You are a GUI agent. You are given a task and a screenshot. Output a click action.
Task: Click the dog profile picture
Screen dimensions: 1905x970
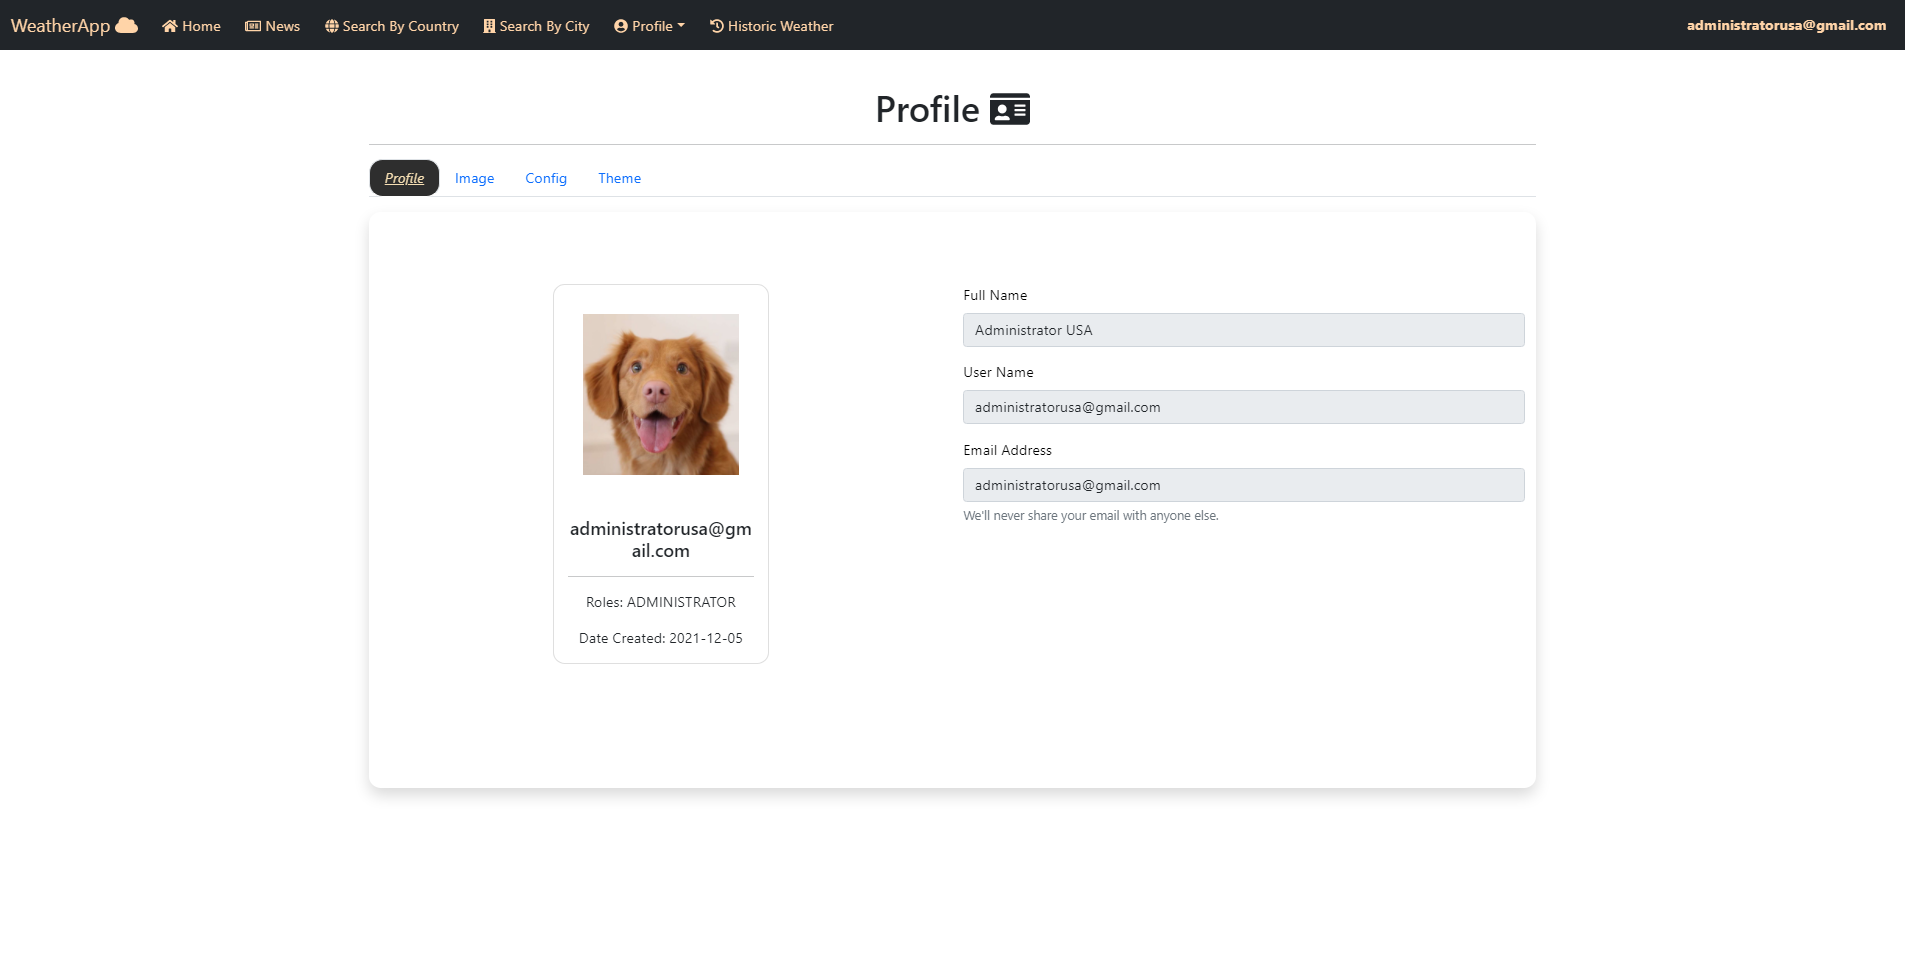[x=660, y=394]
